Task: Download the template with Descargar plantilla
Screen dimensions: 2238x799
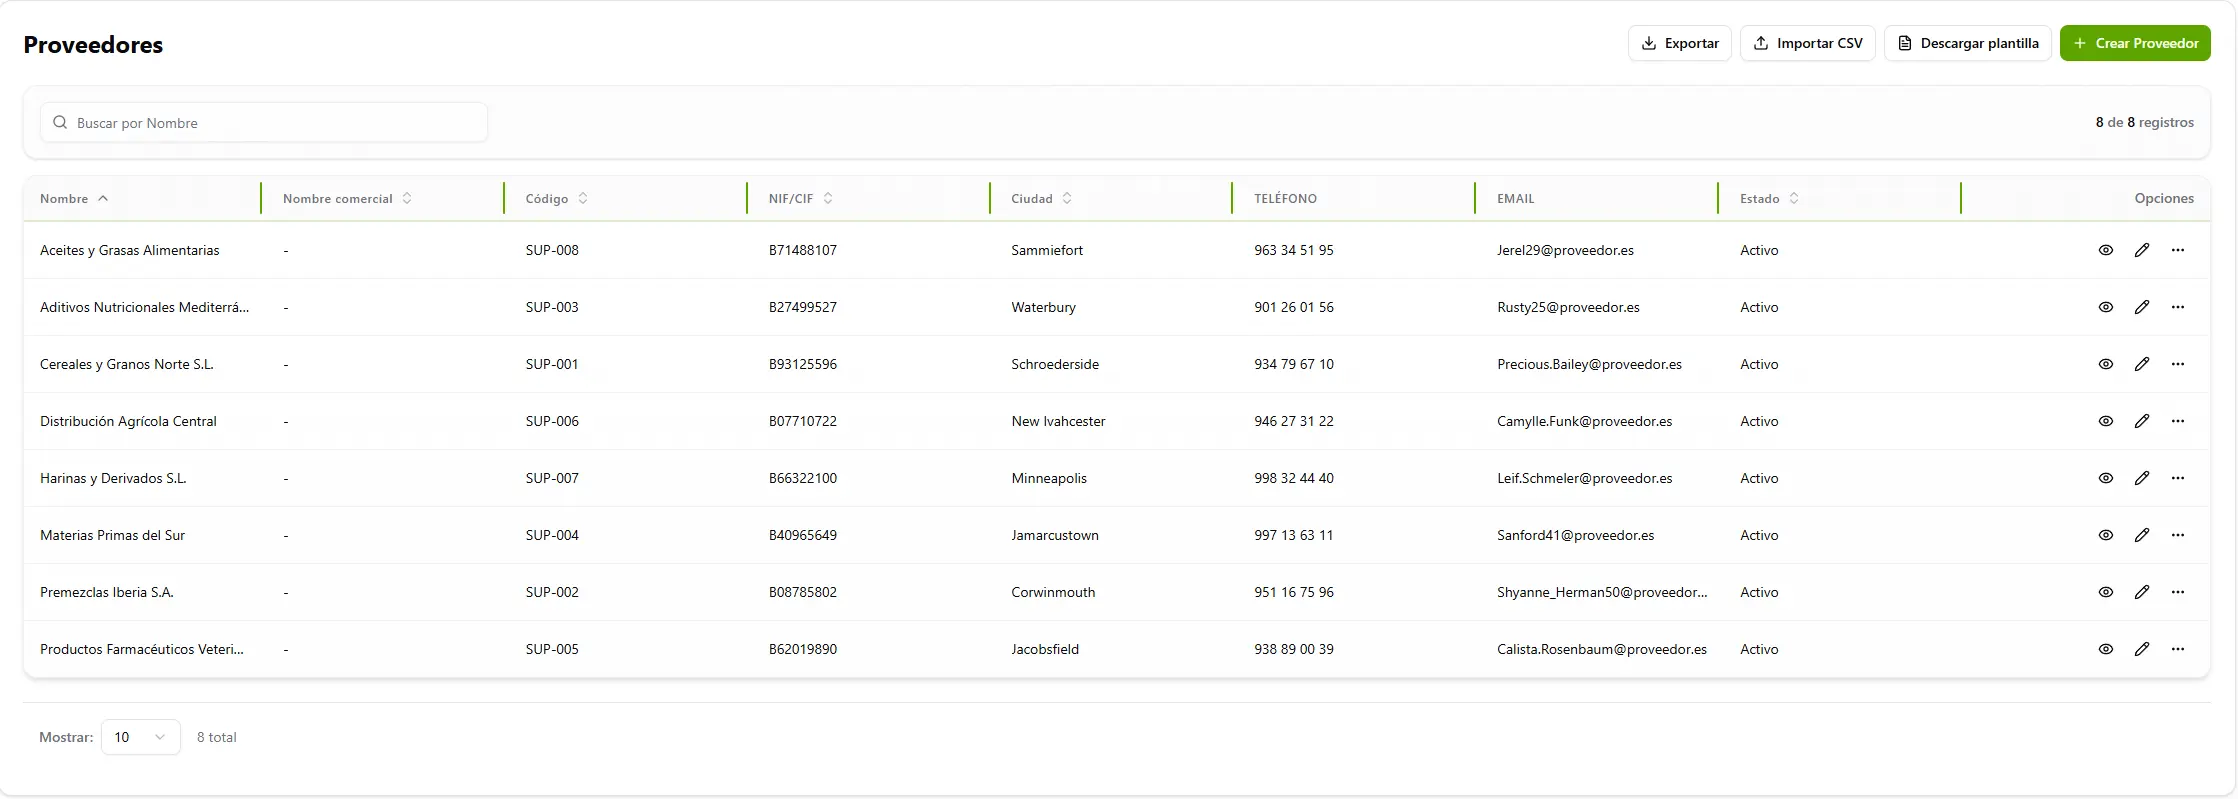Action: pyautogui.click(x=1967, y=43)
